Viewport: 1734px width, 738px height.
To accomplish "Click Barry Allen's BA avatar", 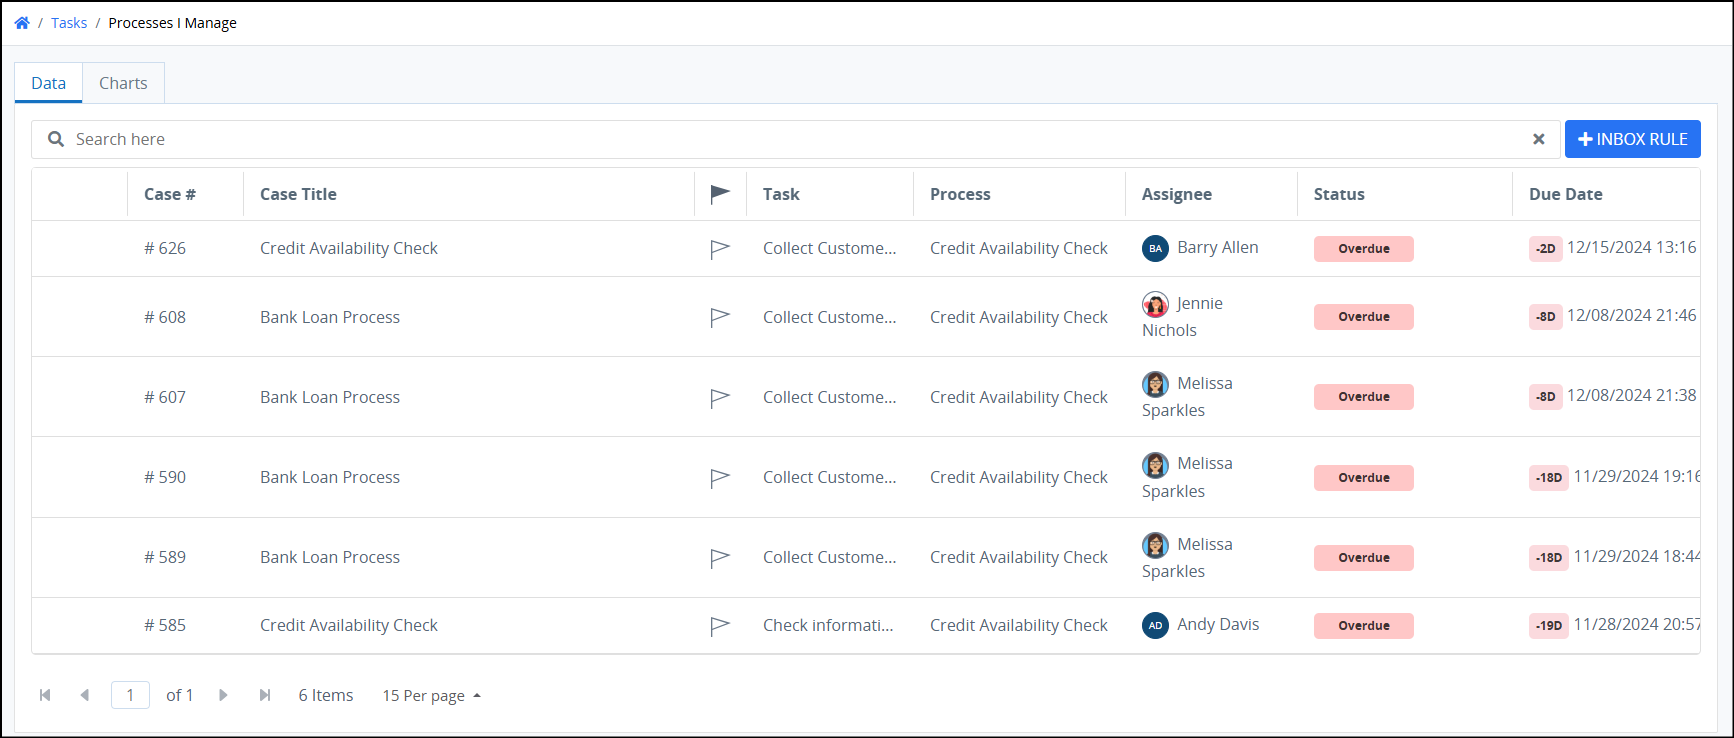I will (1155, 248).
